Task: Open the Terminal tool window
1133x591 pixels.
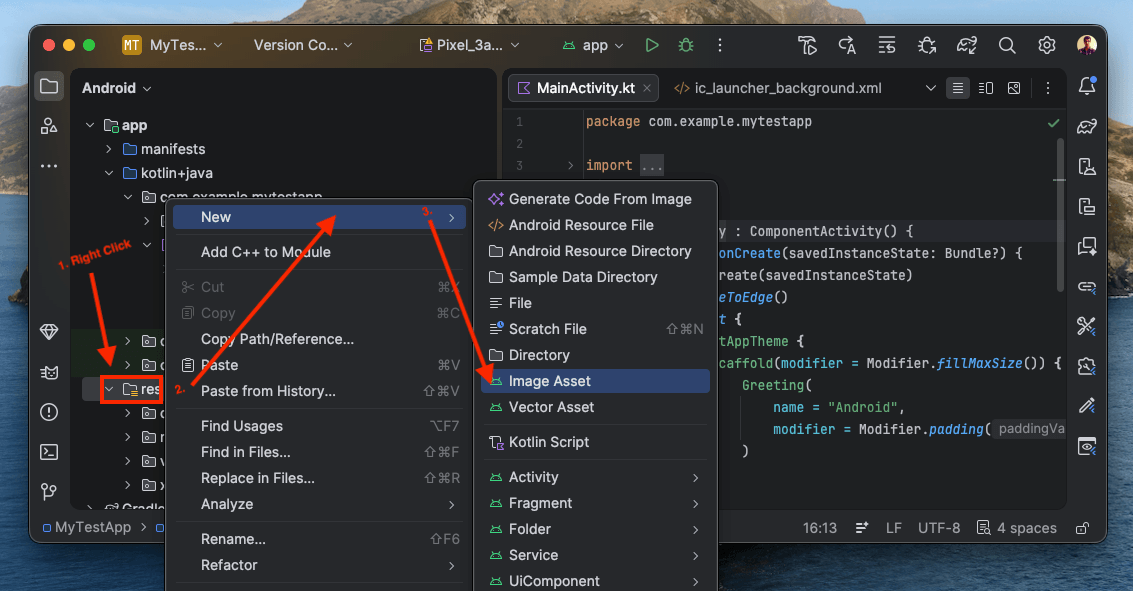Action: click(49, 452)
